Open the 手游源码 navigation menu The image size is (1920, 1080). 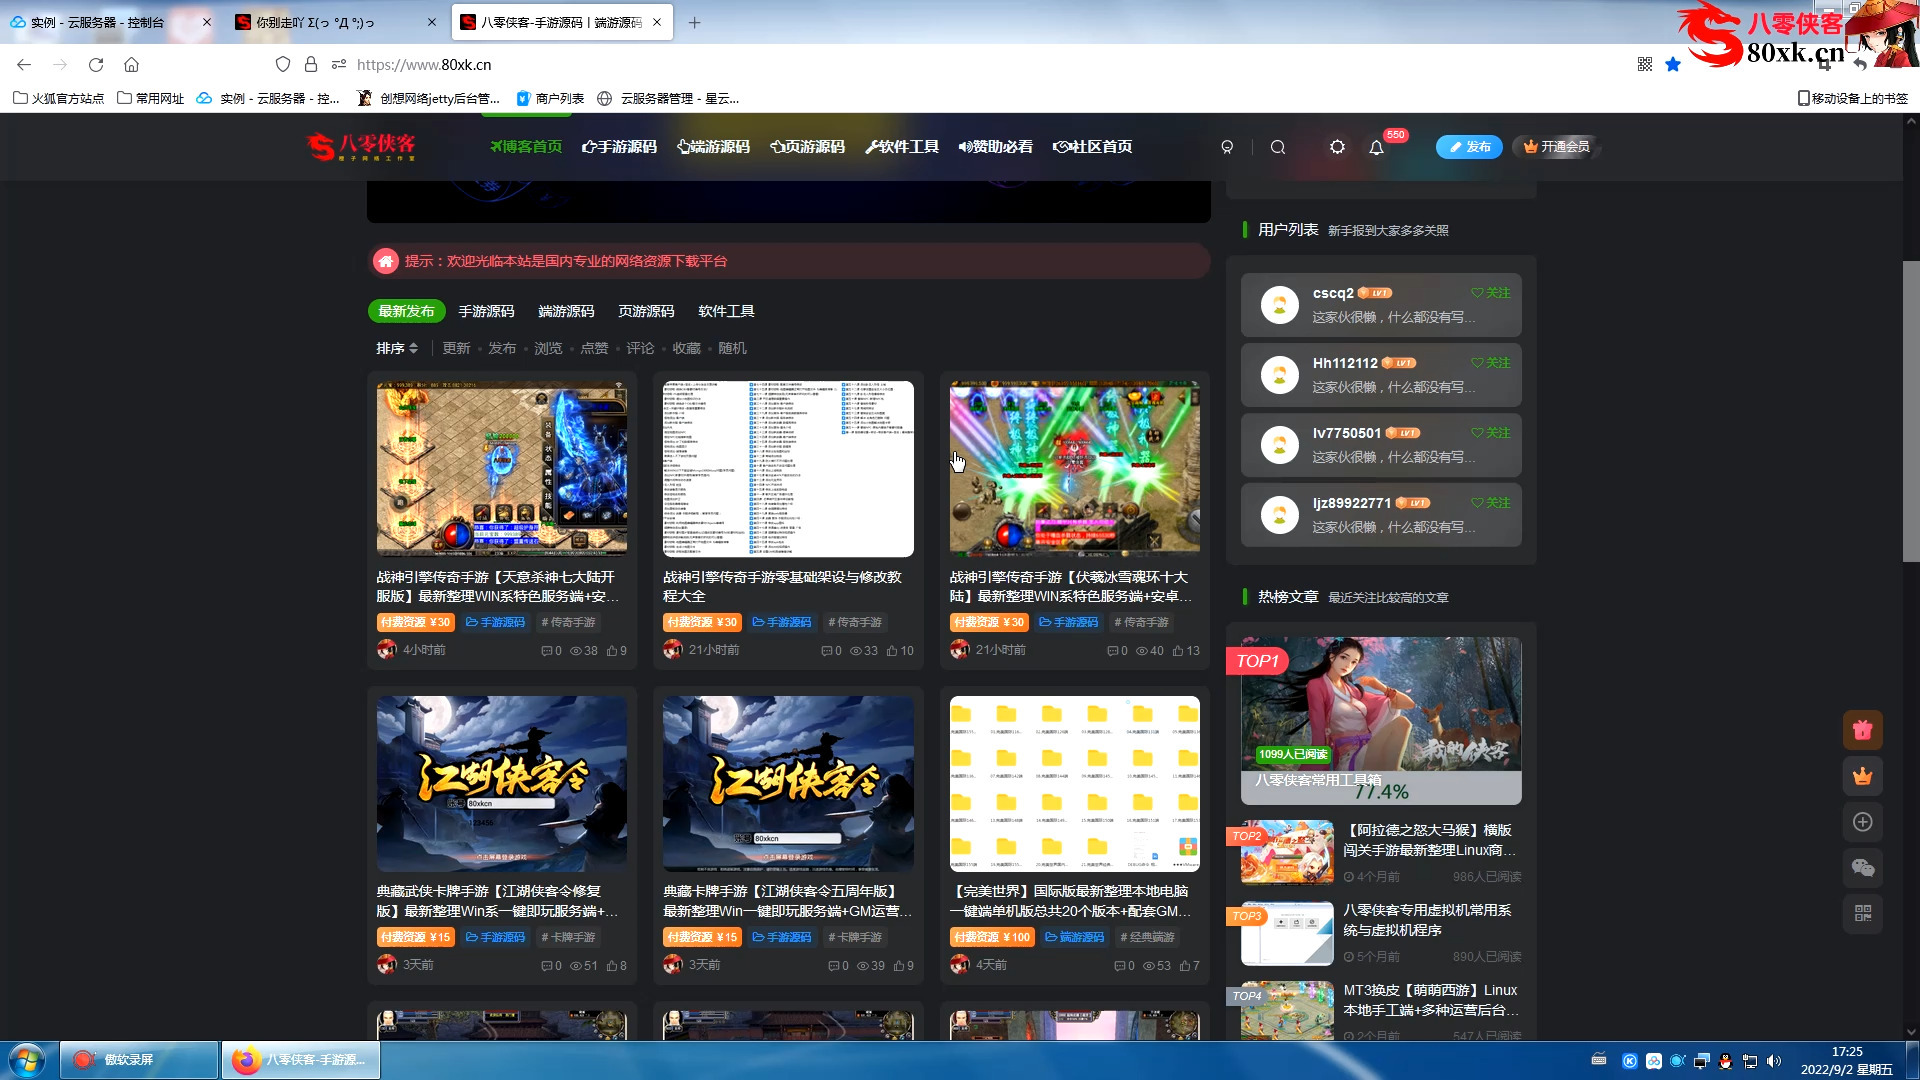pyautogui.click(x=620, y=147)
